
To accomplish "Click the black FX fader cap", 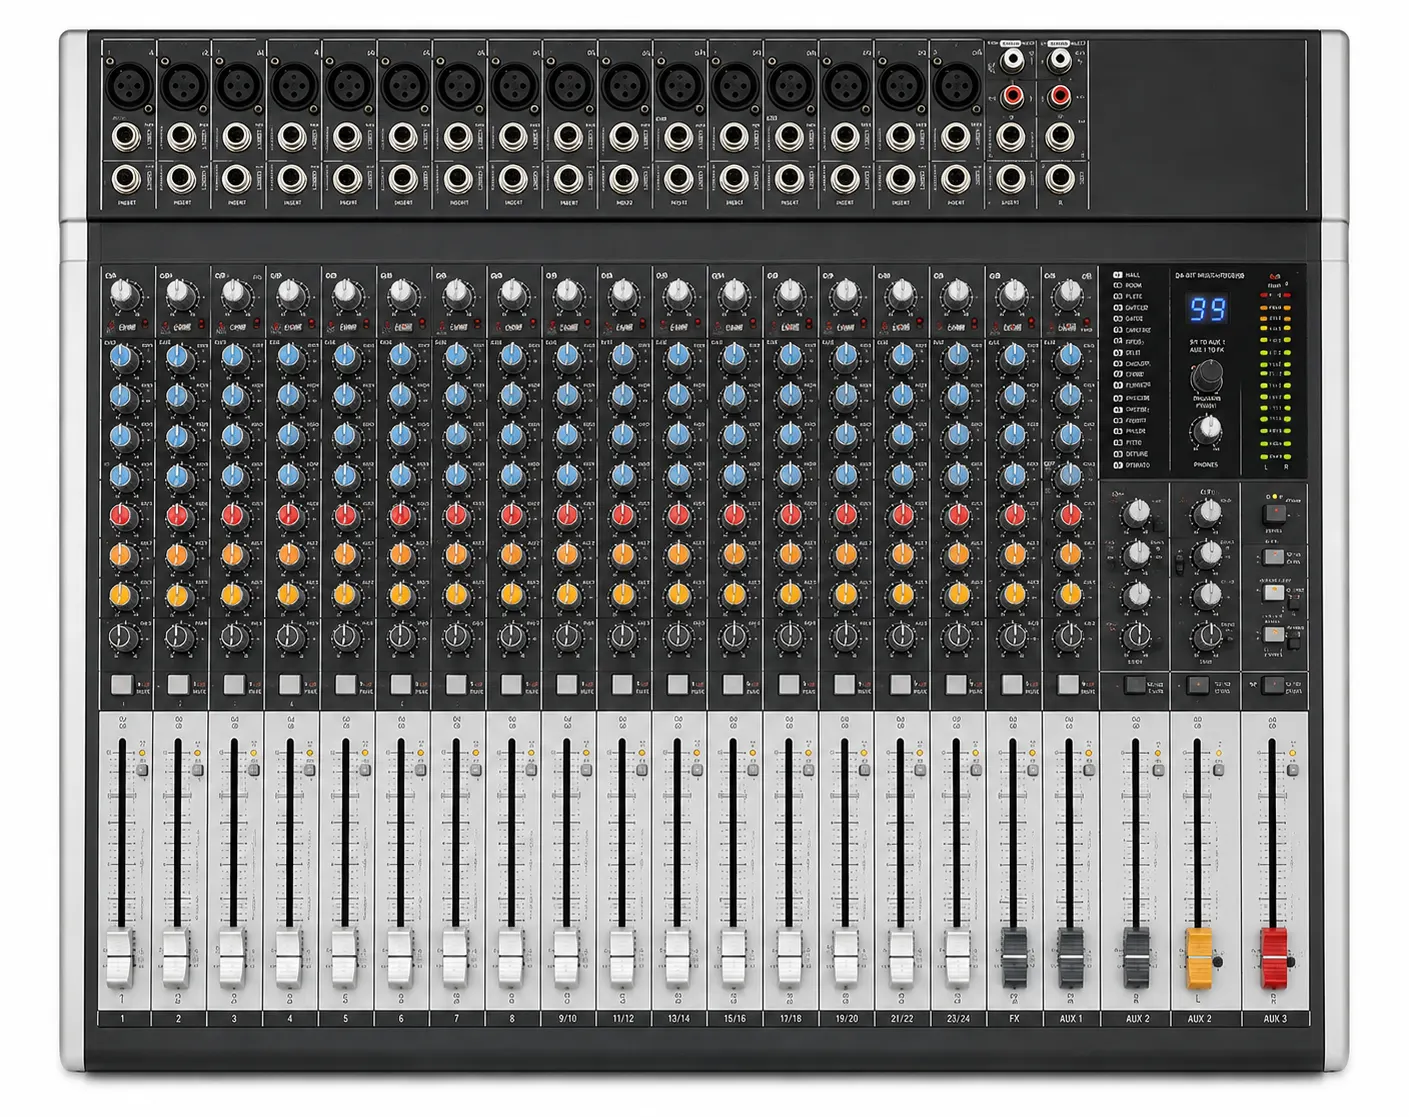I will coord(1014,959).
